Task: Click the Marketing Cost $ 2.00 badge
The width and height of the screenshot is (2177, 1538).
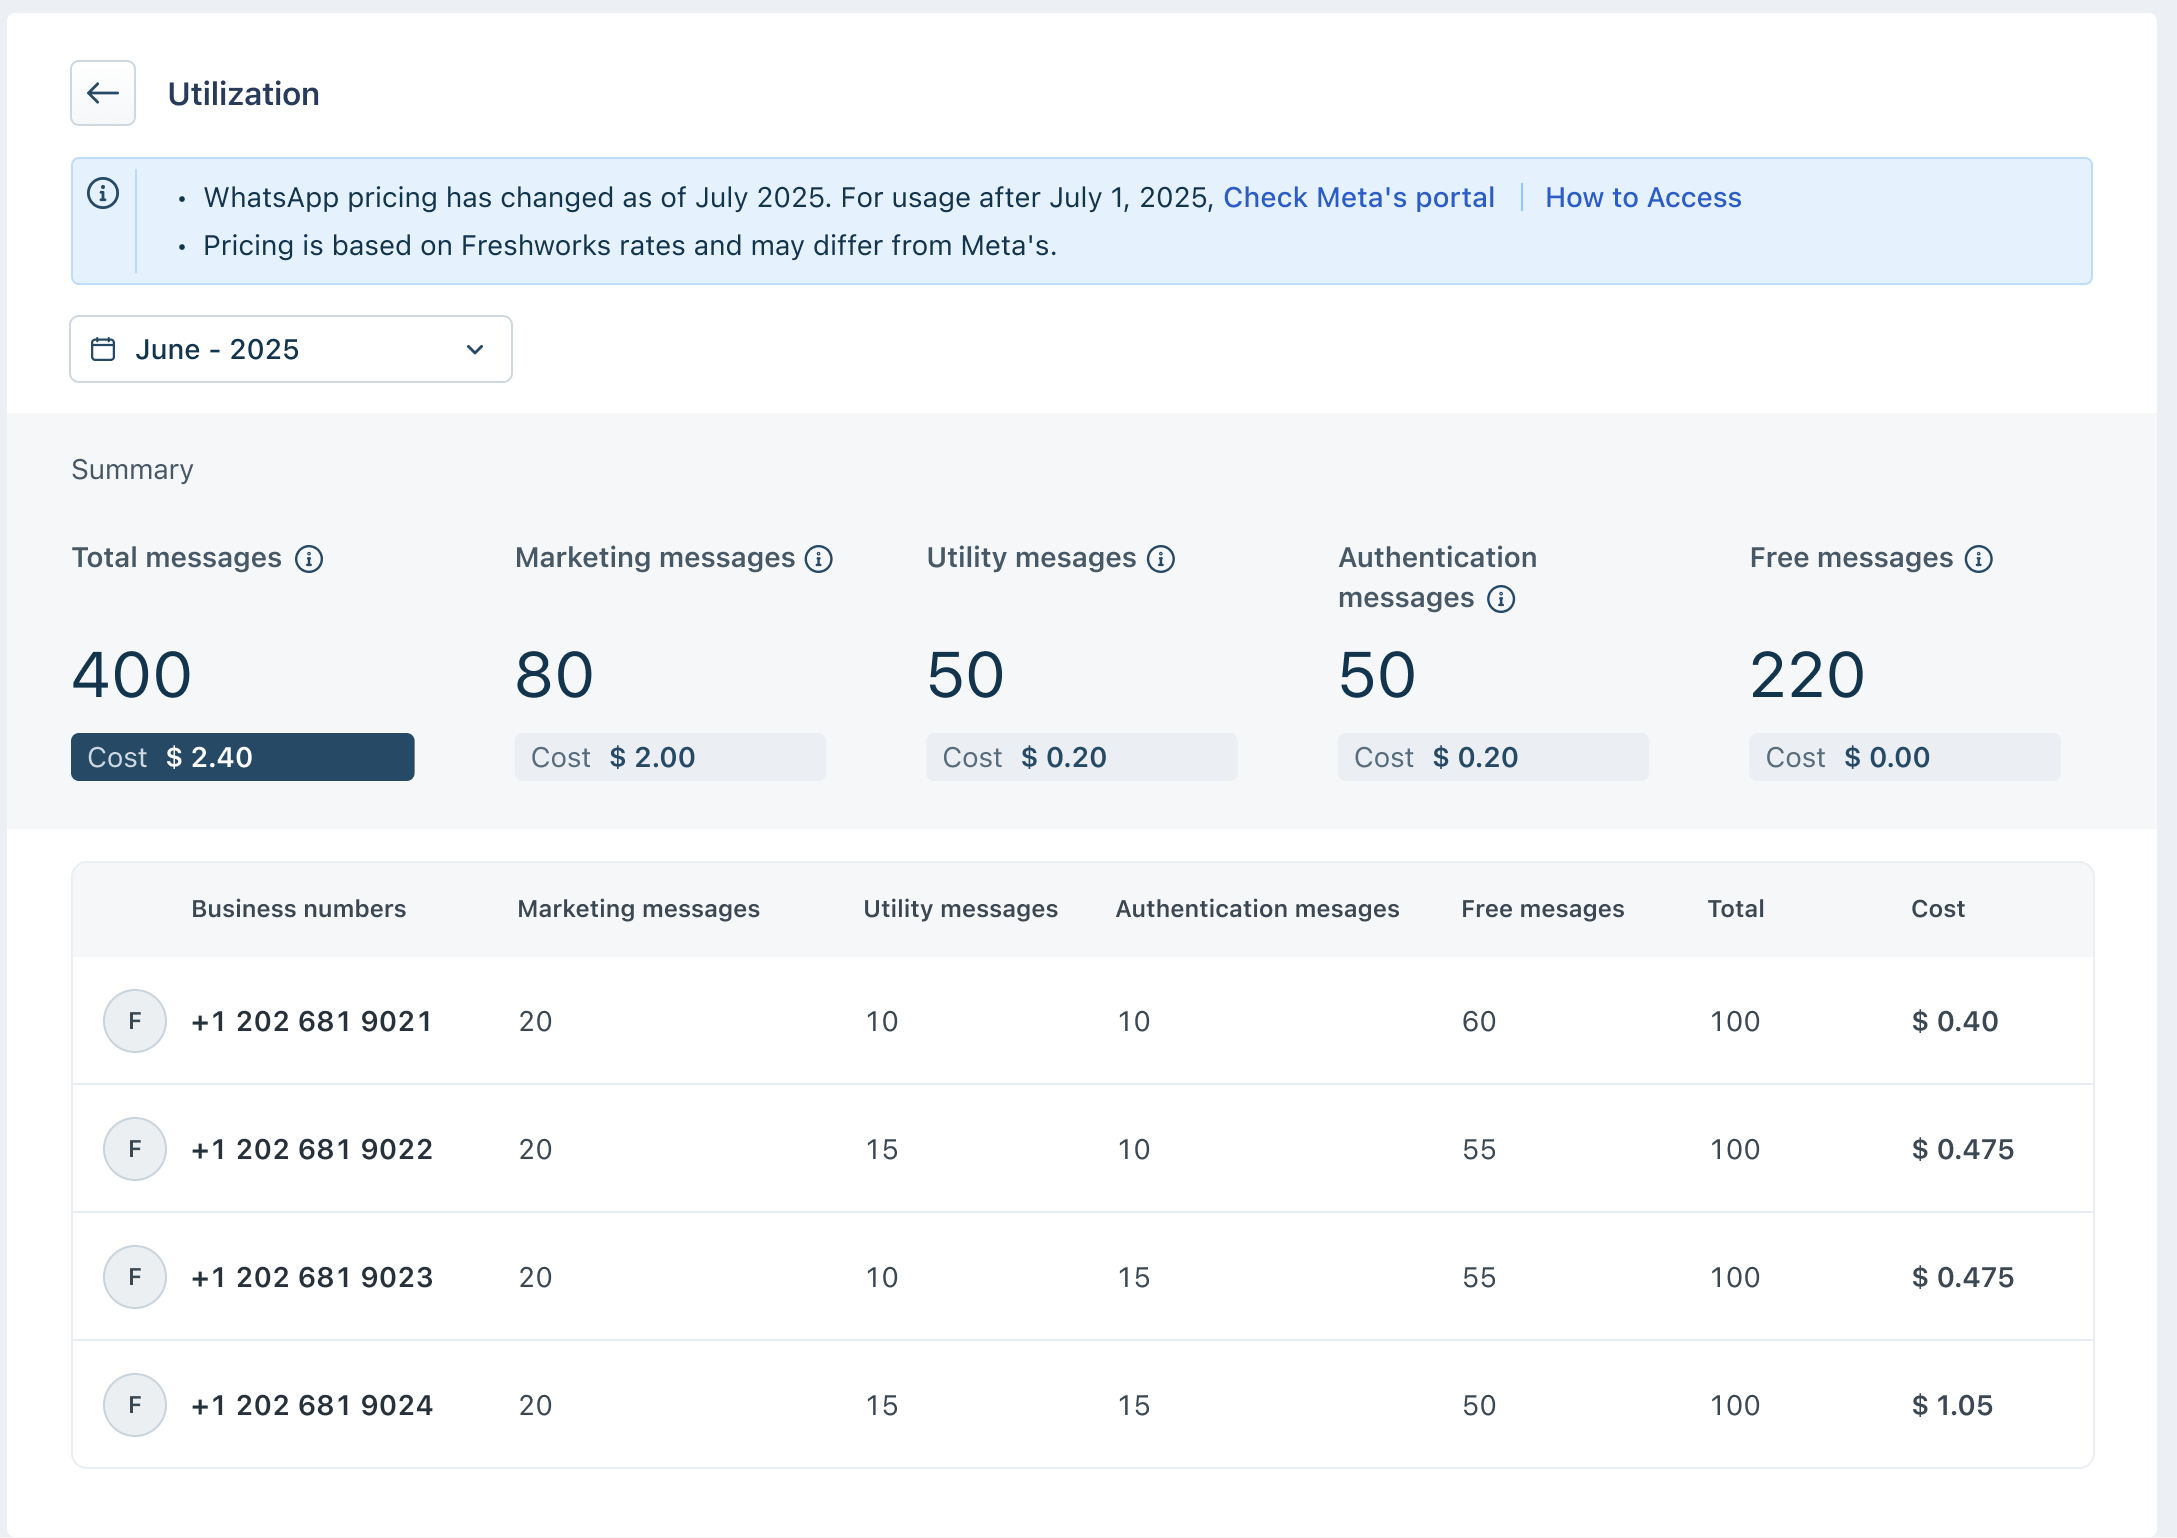Action: tap(670, 757)
